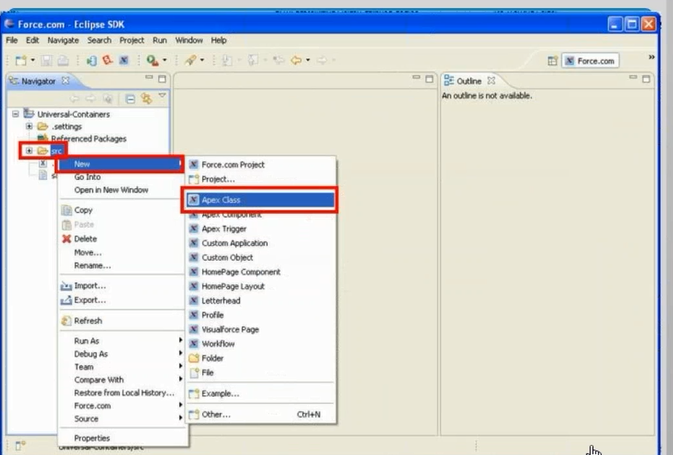Open the Help menu
The width and height of the screenshot is (673, 455).
tap(218, 40)
